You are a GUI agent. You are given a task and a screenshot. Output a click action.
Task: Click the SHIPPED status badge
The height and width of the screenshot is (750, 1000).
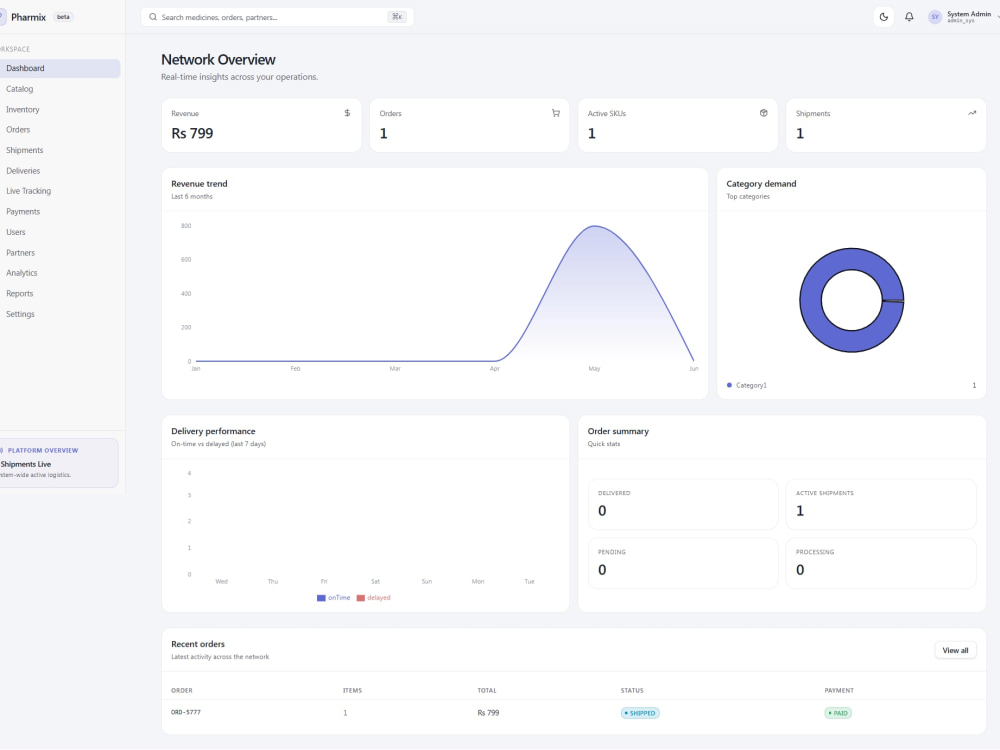640,713
